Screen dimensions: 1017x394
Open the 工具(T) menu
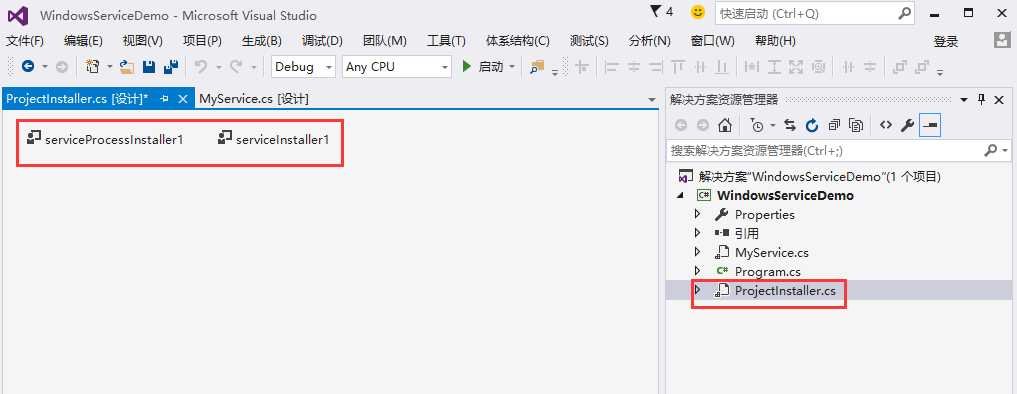click(x=446, y=41)
